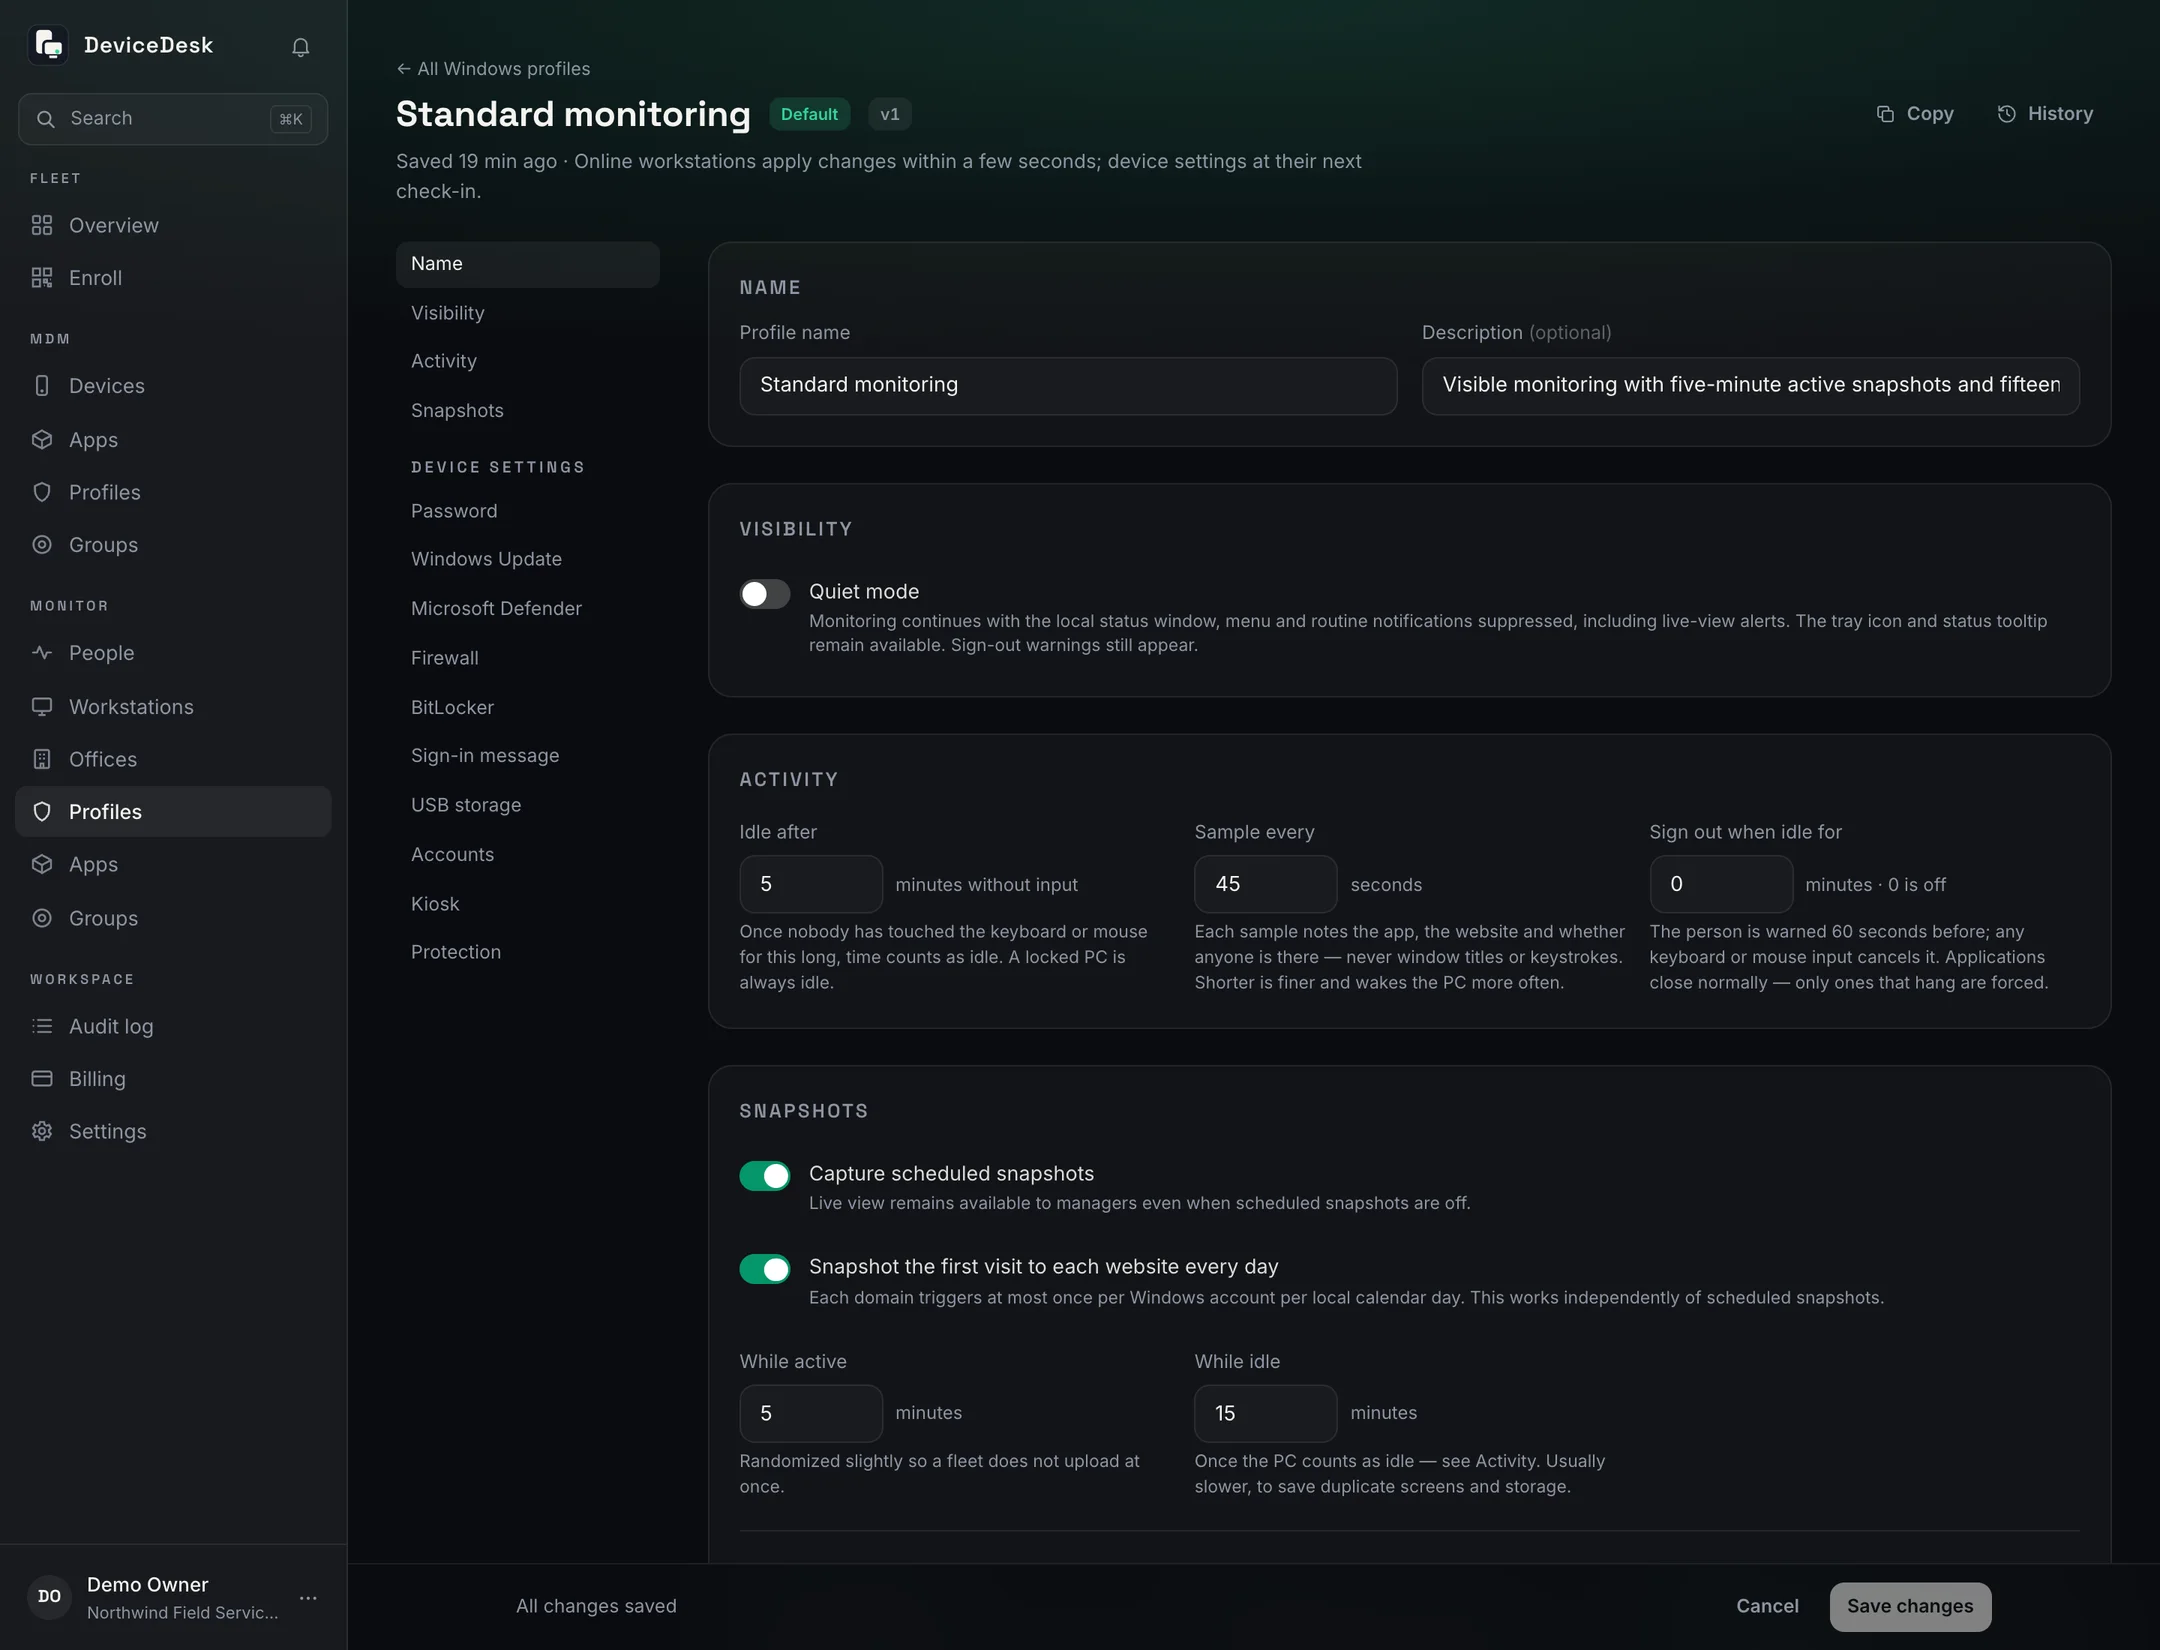Turn off Capture scheduled snapshots
This screenshot has height=1650, width=2160.
click(x=765, y=1176)
